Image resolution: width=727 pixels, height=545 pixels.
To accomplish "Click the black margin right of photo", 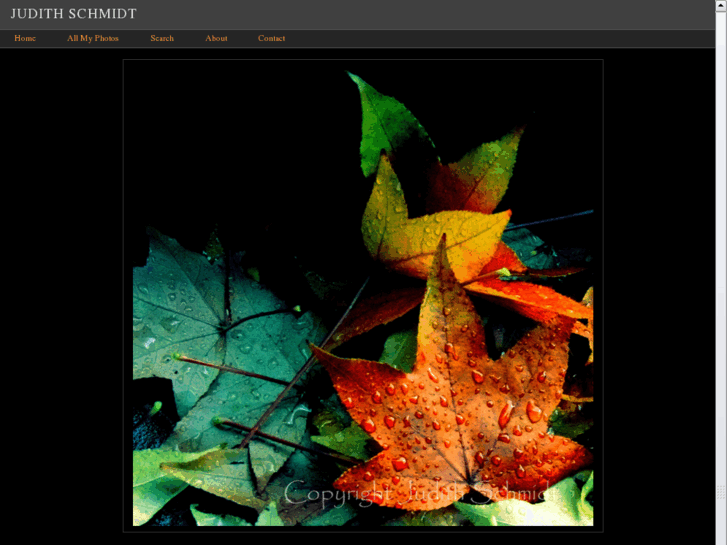I will (x=660, y=300).
